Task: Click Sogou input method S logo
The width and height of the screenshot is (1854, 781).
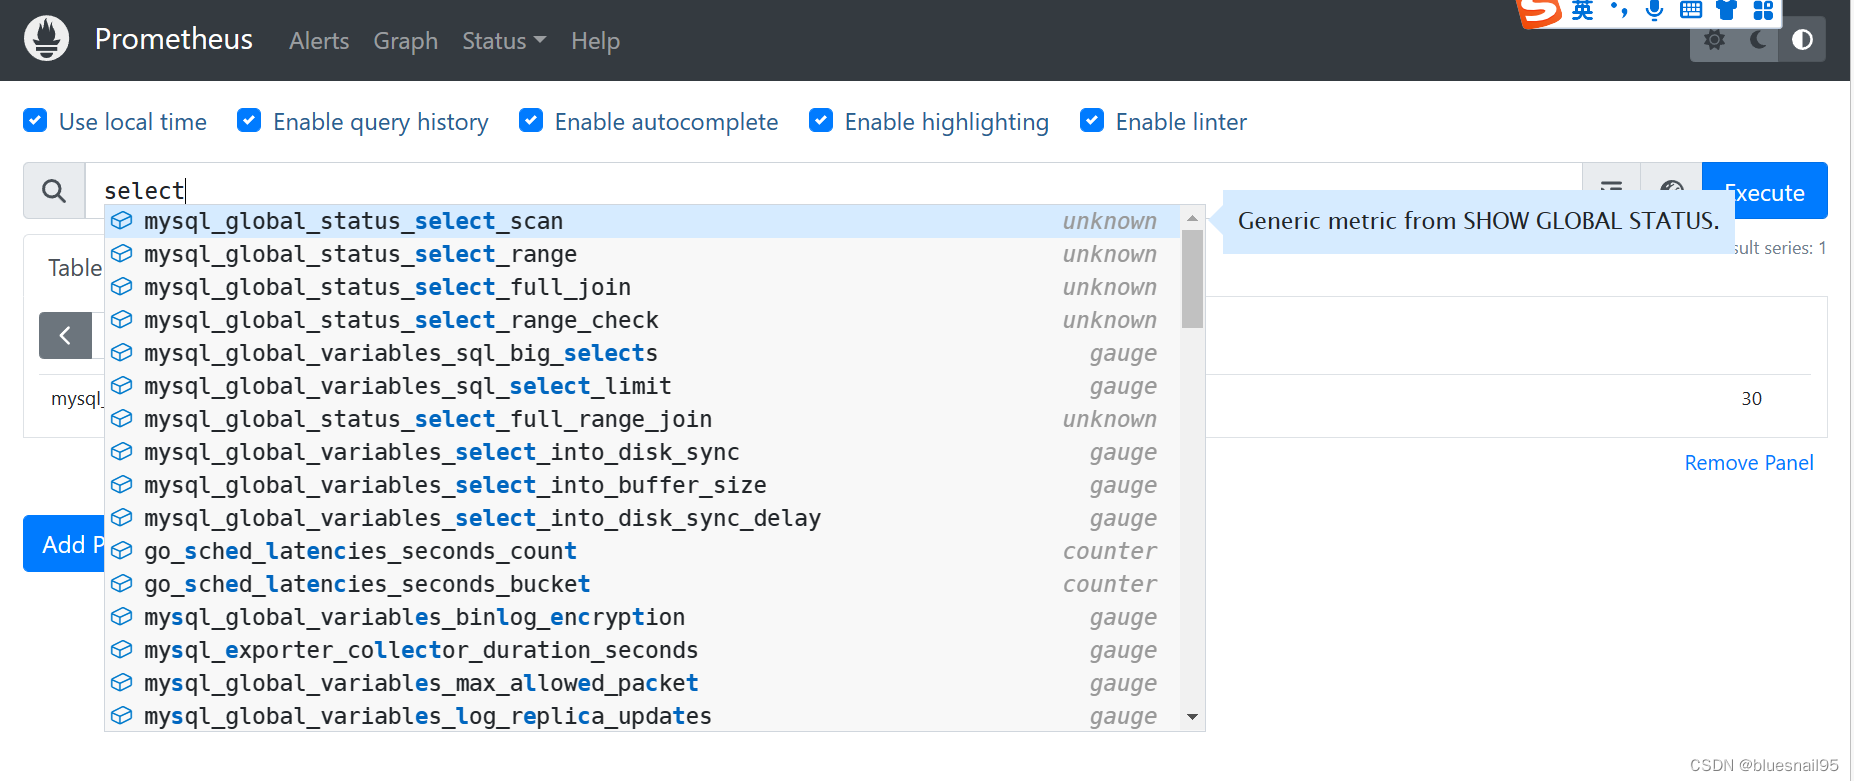Action: 1539,11
